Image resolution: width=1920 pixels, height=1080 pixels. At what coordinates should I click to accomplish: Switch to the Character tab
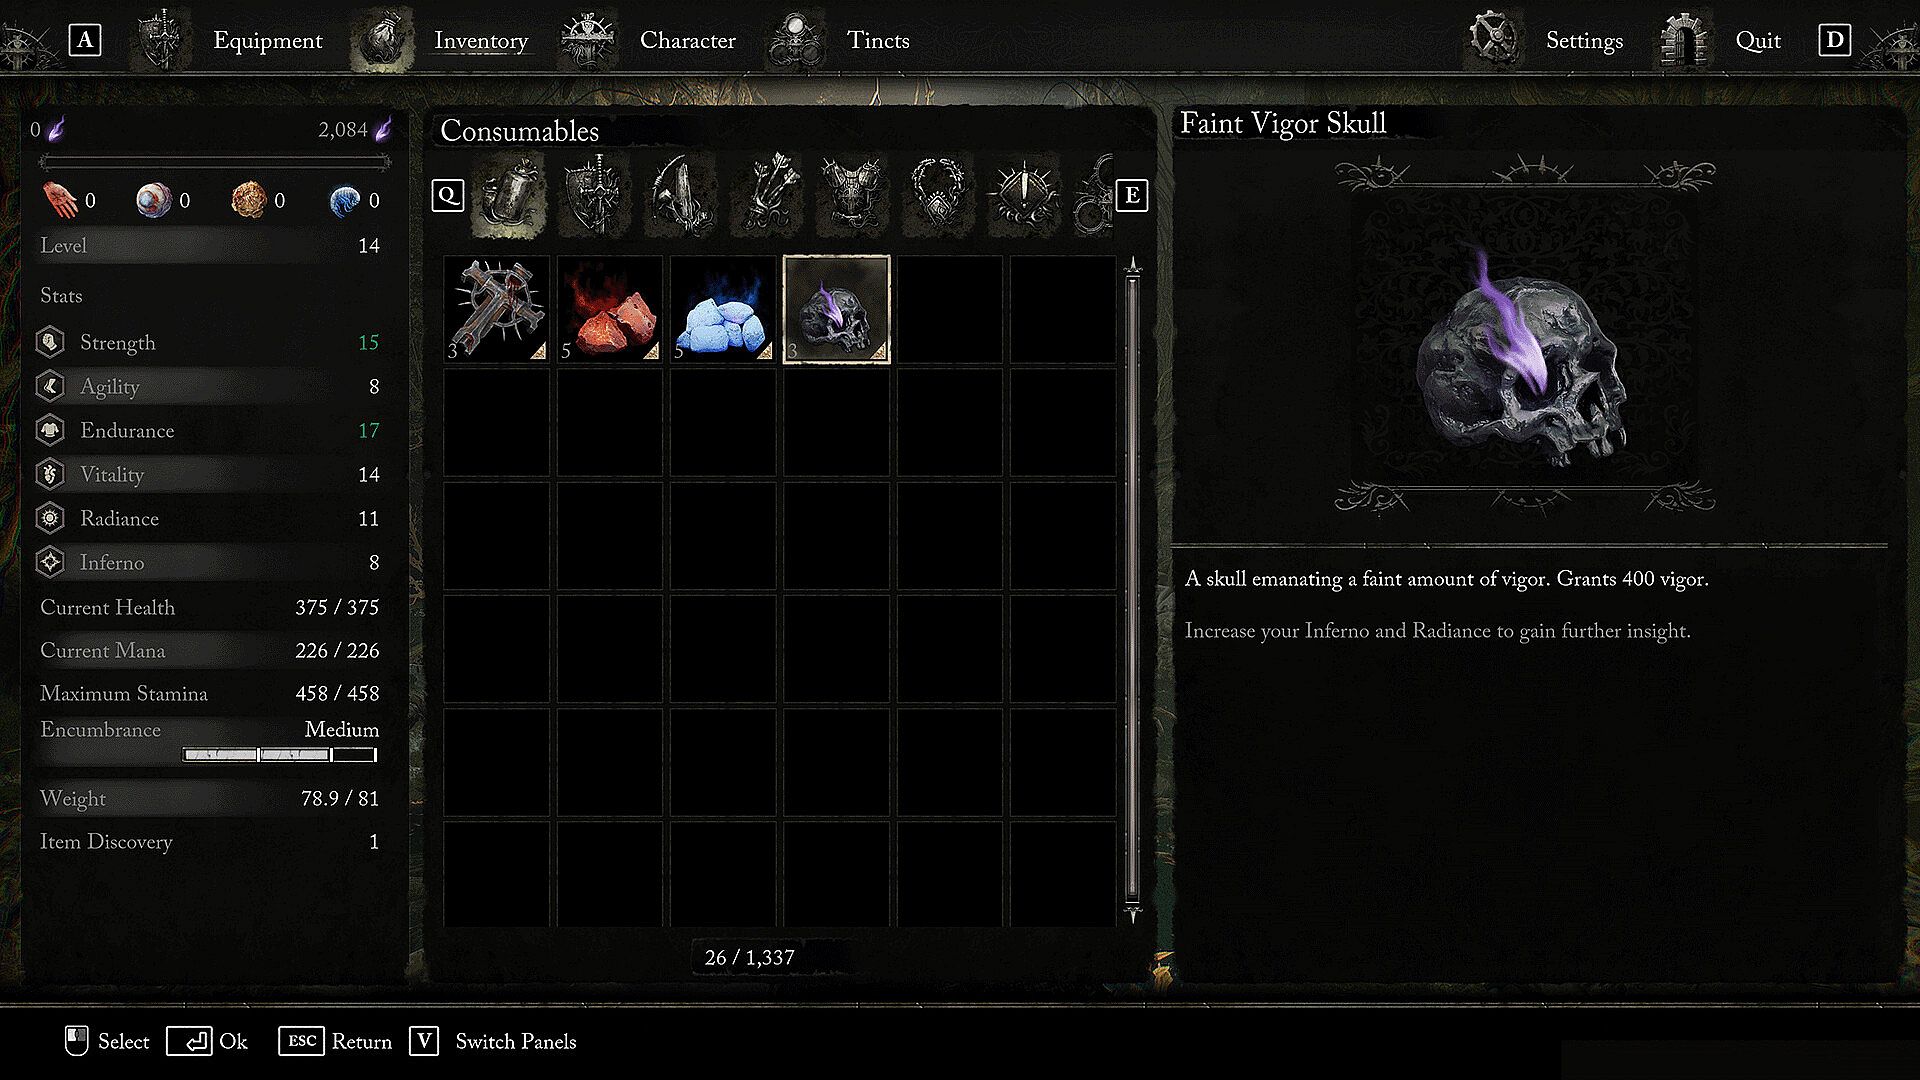pos(687,40)
